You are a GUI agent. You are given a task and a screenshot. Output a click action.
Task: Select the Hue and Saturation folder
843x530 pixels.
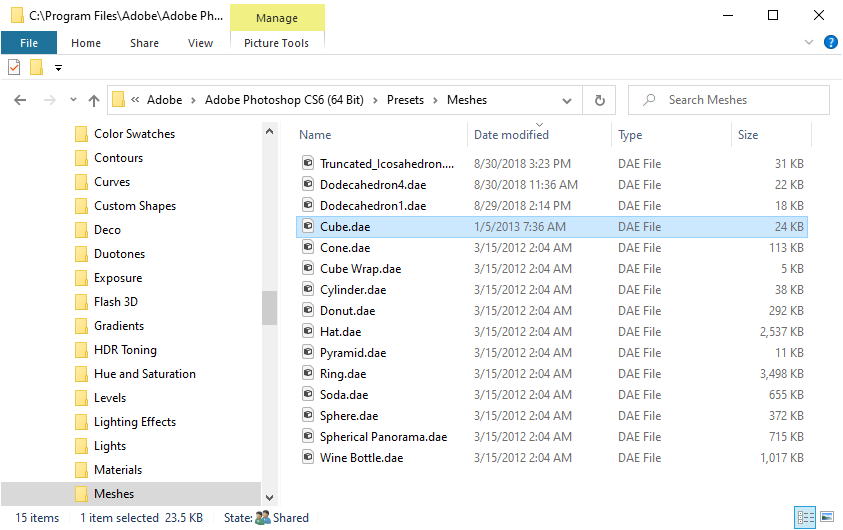pyautogui.click(x=145, y=374)
